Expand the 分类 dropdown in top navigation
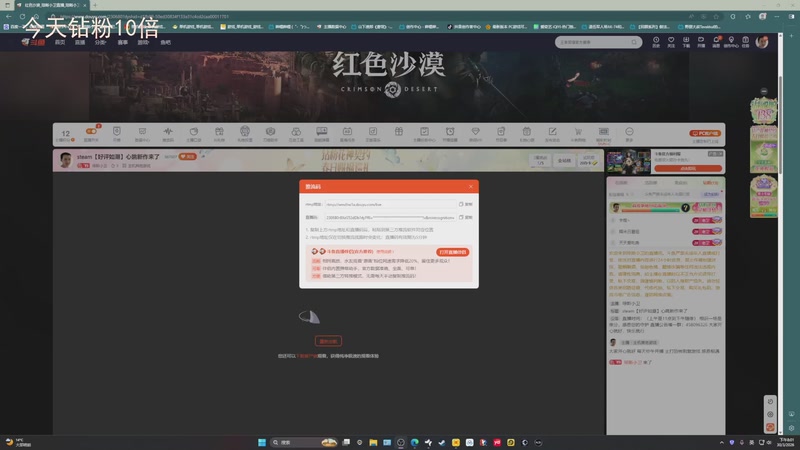800x450 pixels. point(100,42)
